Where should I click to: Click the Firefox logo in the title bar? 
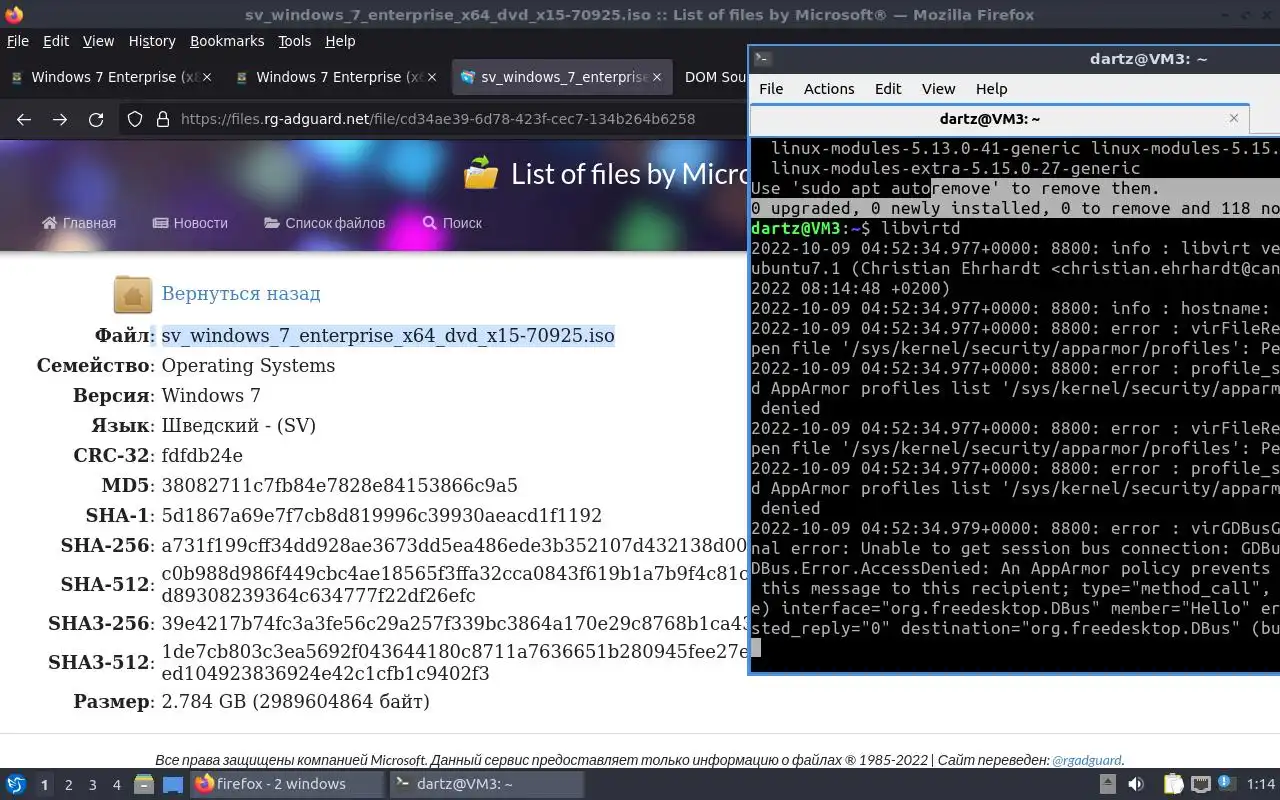tap(13, 14)
